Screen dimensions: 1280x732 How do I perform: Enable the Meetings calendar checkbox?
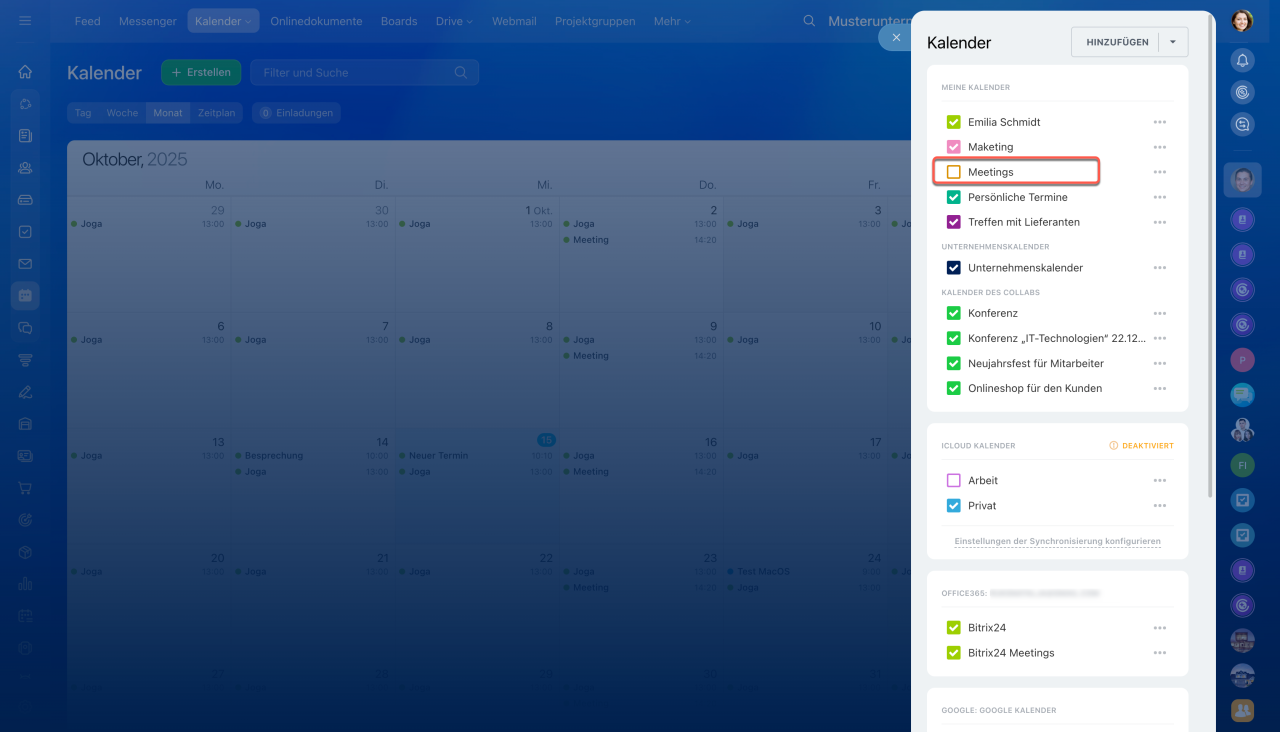point(953,172)
